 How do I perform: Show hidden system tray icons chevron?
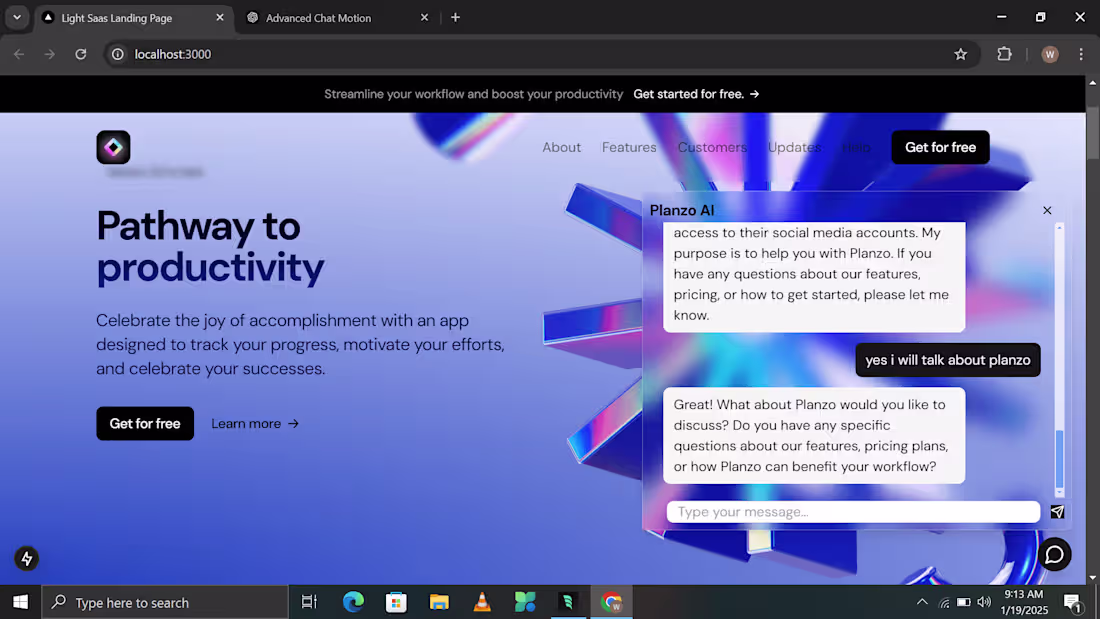(922, 602)
